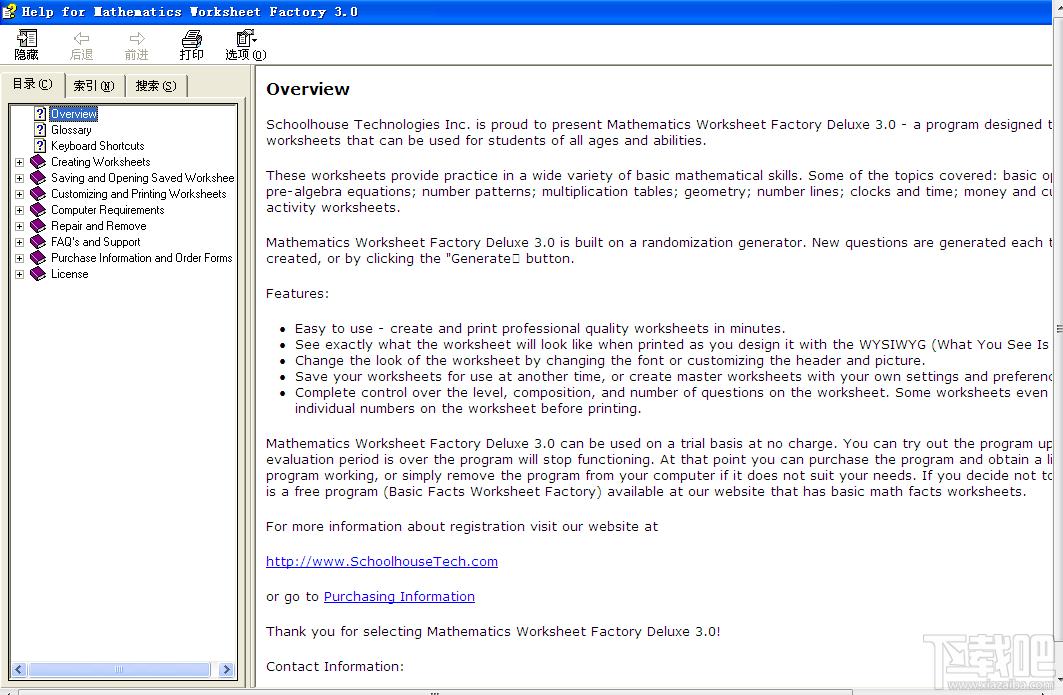Click the Repair and Remove book icon
The height and width of the screenshot is (695, 1063).
pyautogui.click(x=38, y=226)
